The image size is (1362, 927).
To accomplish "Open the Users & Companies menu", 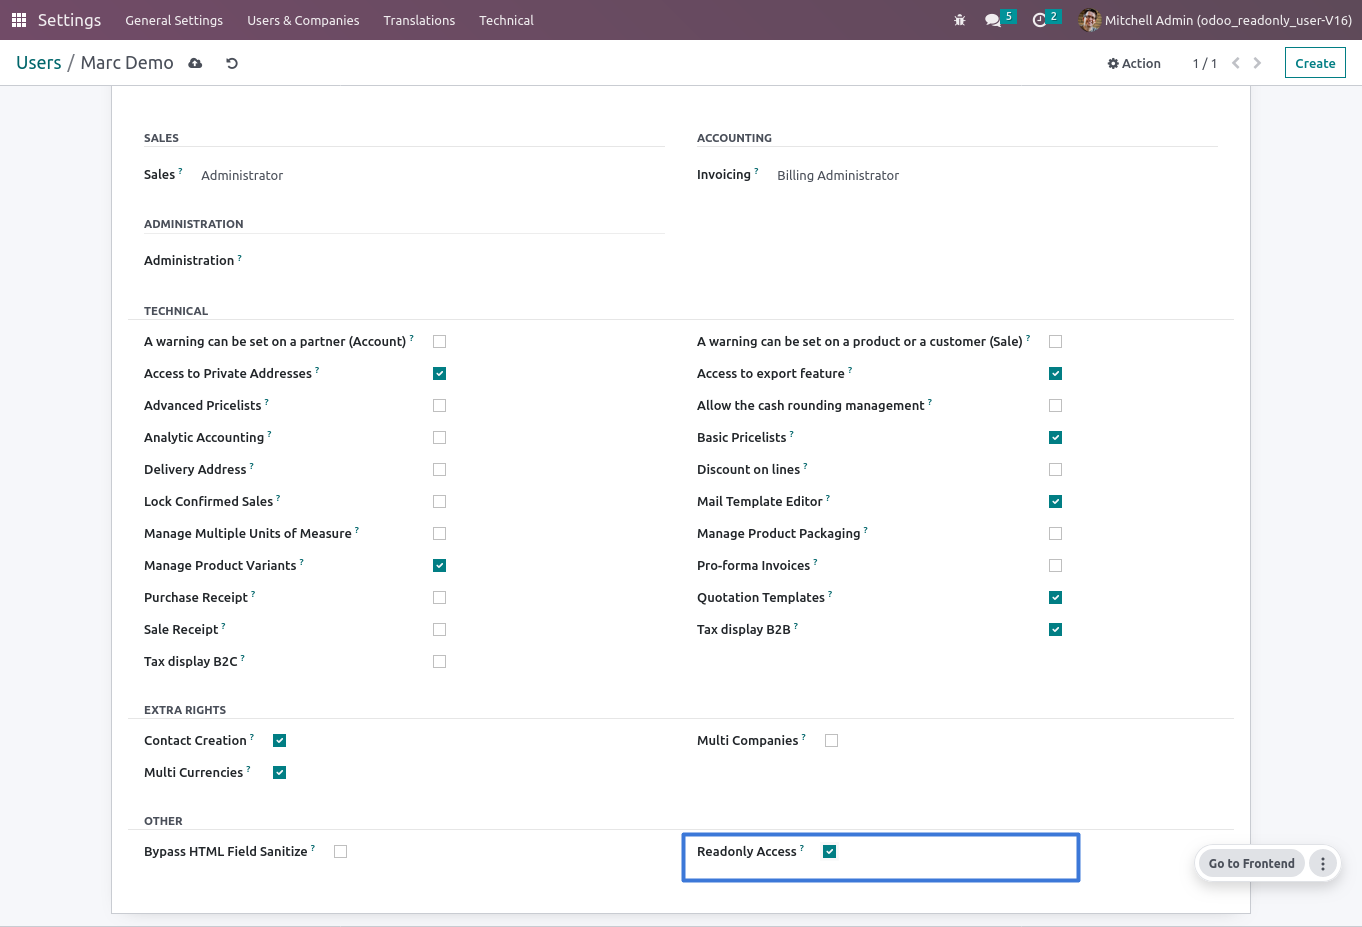I will pos(303,20).
